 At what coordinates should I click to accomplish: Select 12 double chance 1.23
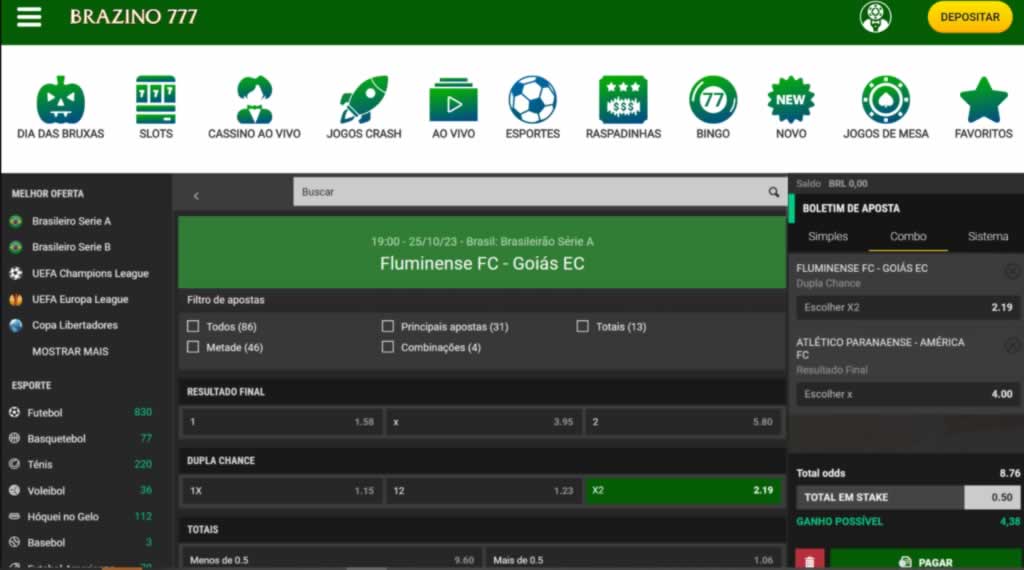[483, 490]
